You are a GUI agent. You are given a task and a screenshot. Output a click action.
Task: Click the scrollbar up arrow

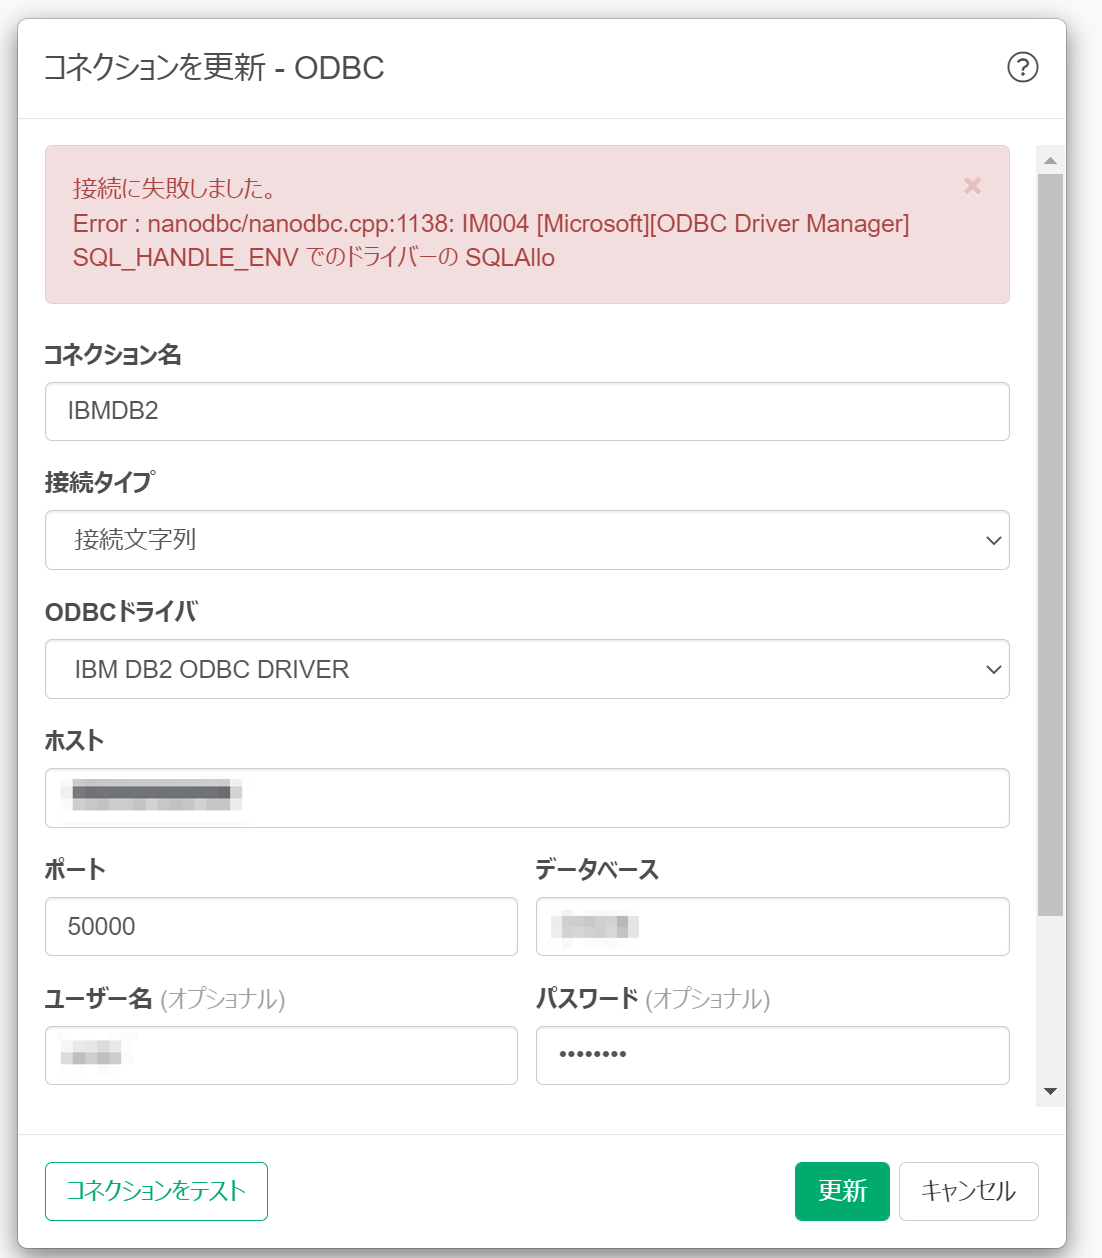(x=1050, y=160)
